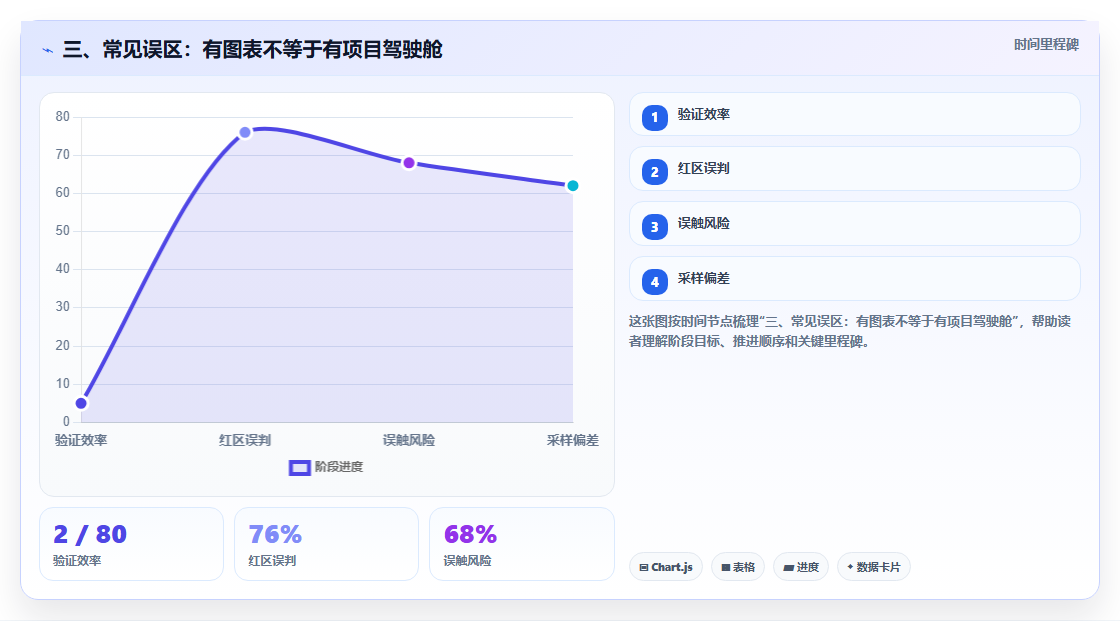The width and height of the screenshot is (1120, 621).
Task: Click the x-axis label 验证效率
Action: [x=81, y=440]
